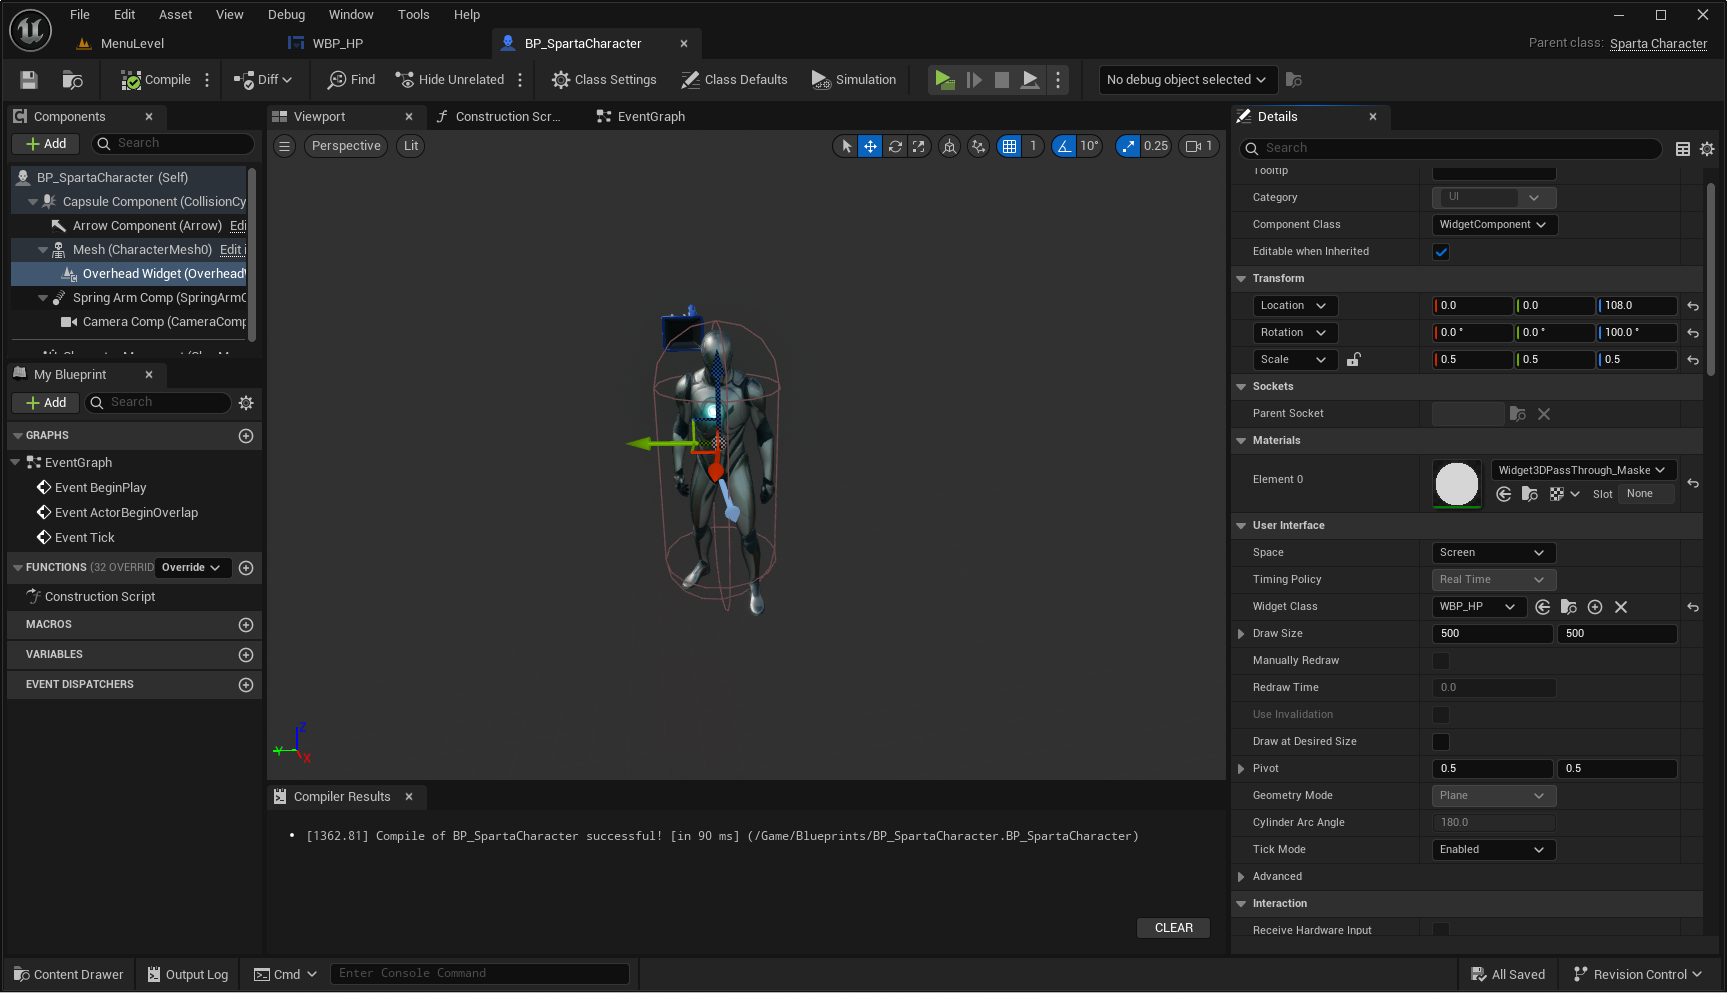The width and height of the screenshot is (1727, 993).
Task: Toggle grid snapping in viewport
Action: point(1010,146)
